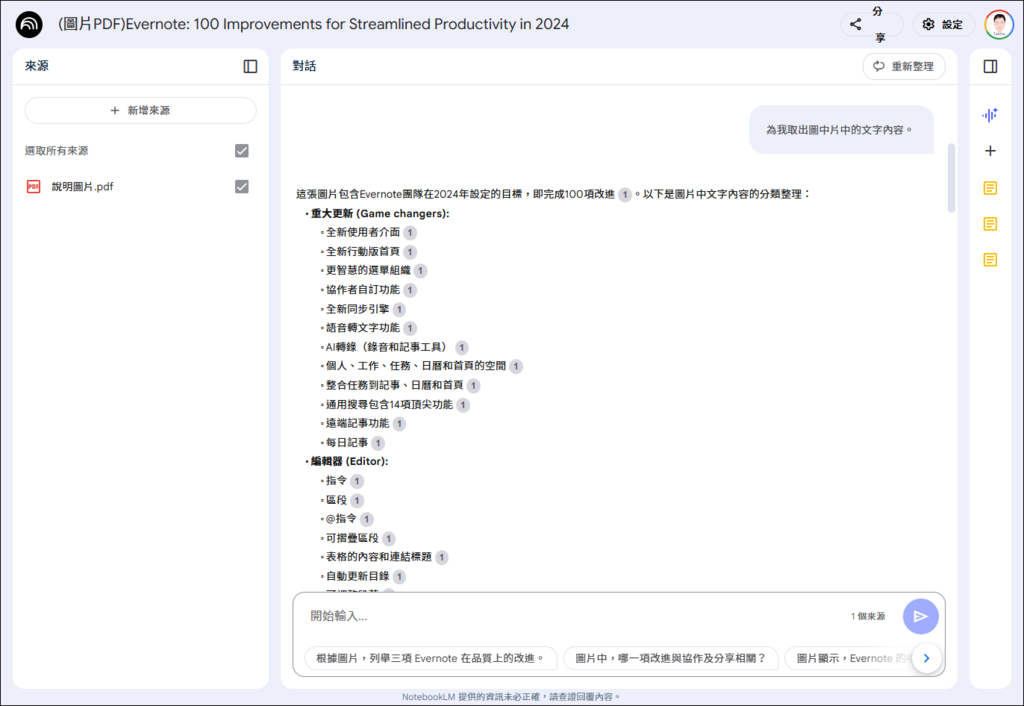Click the NotebookLM logo icon

[29, 25]
